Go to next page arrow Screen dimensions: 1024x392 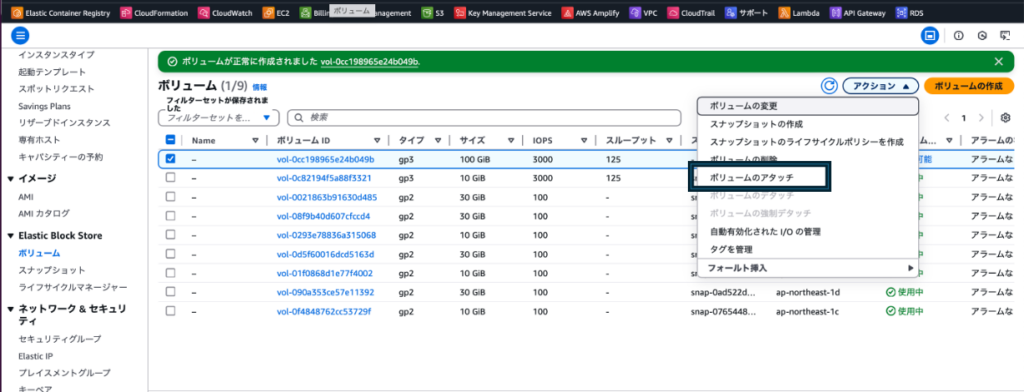click(x=981, y=118)
